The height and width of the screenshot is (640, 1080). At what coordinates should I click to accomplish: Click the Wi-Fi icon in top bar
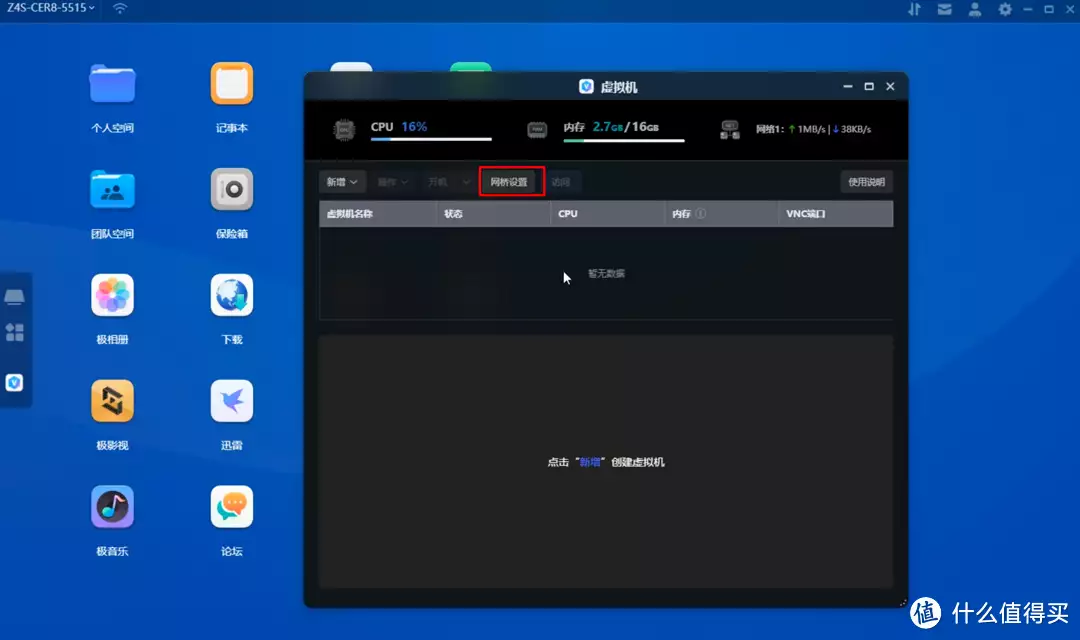tap(120, 8)
